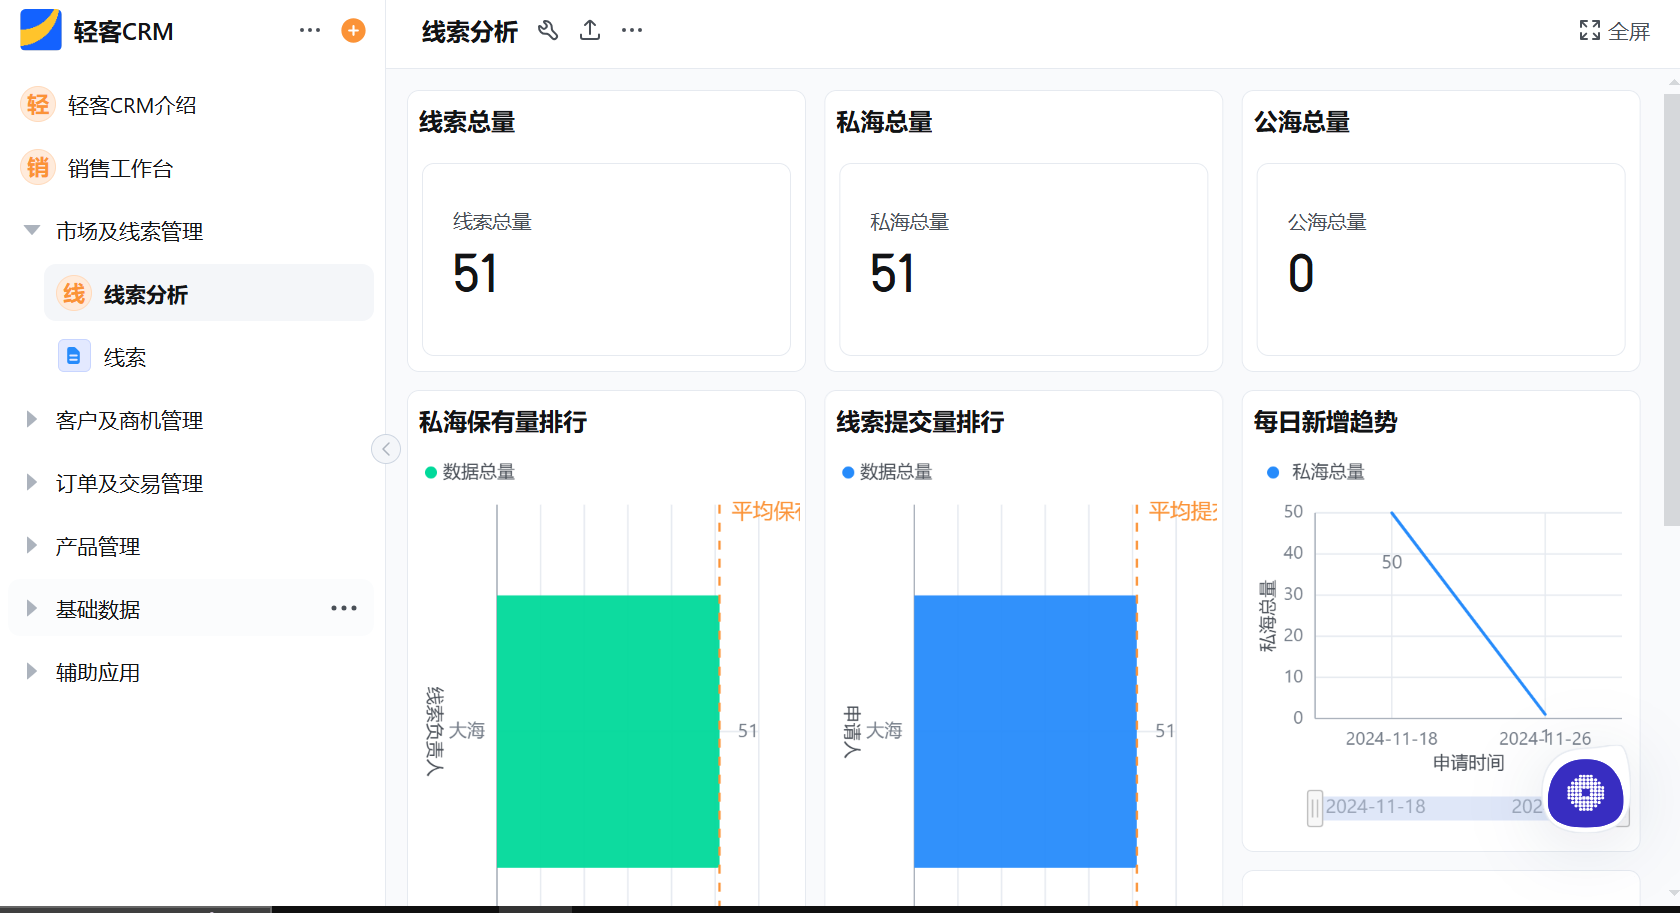
Task: Click the orange plus icon in the sidebar header
Action: click(x=352, y=30)
